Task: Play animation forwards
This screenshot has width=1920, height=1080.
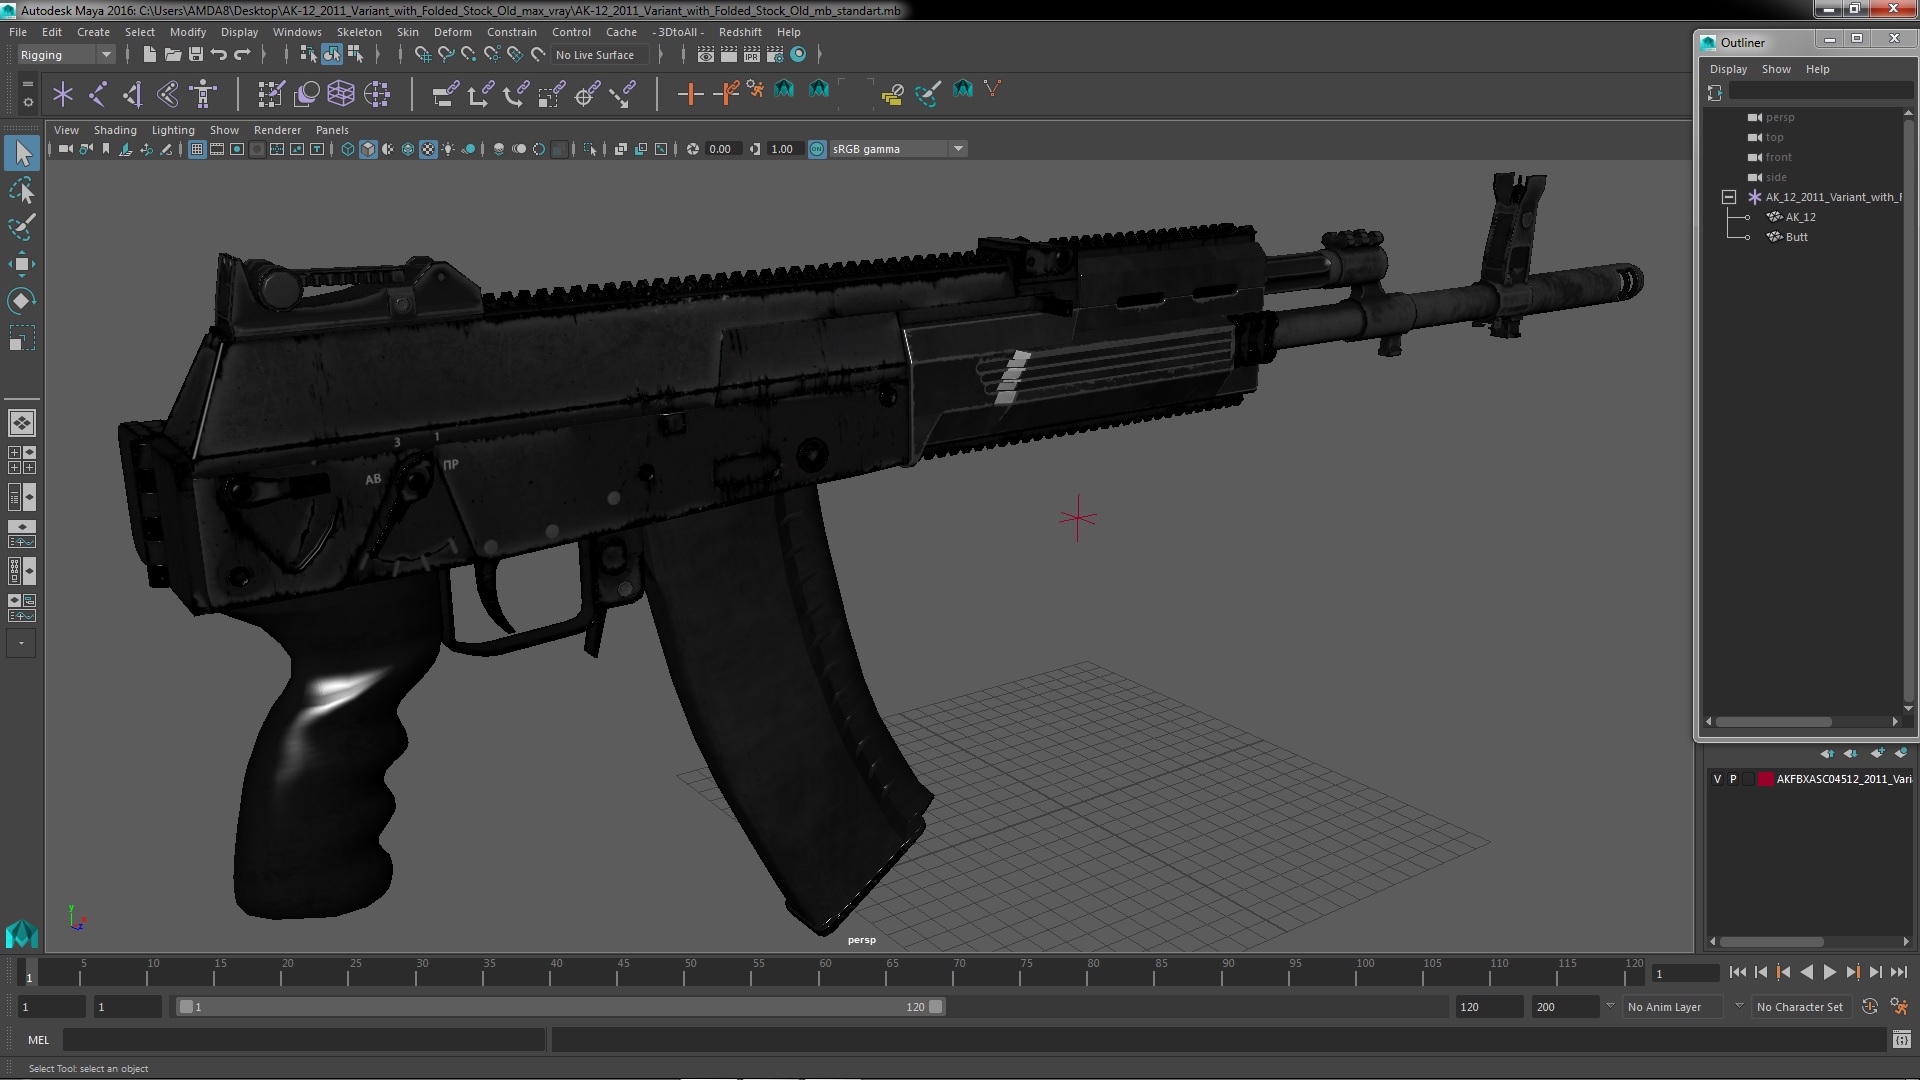Action: [1829, 972]
